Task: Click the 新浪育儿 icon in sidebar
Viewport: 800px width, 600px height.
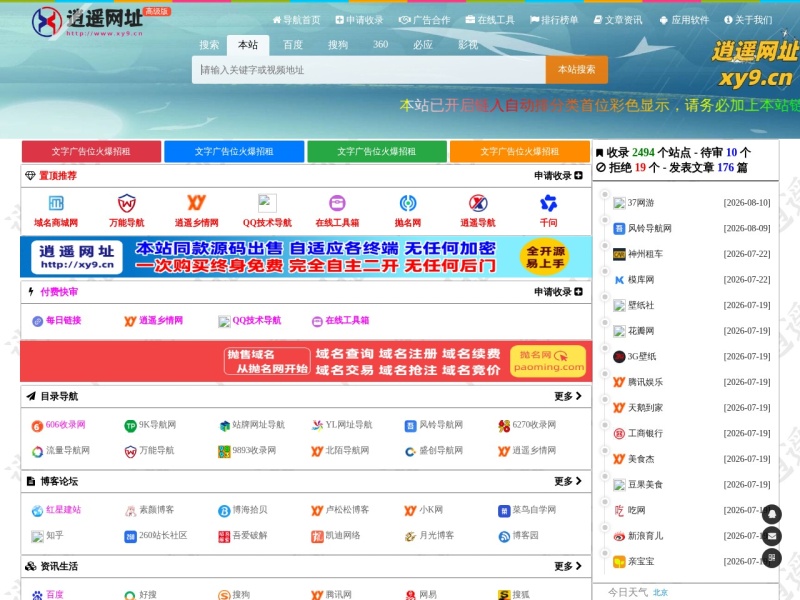Action: [x=619, y=536]
